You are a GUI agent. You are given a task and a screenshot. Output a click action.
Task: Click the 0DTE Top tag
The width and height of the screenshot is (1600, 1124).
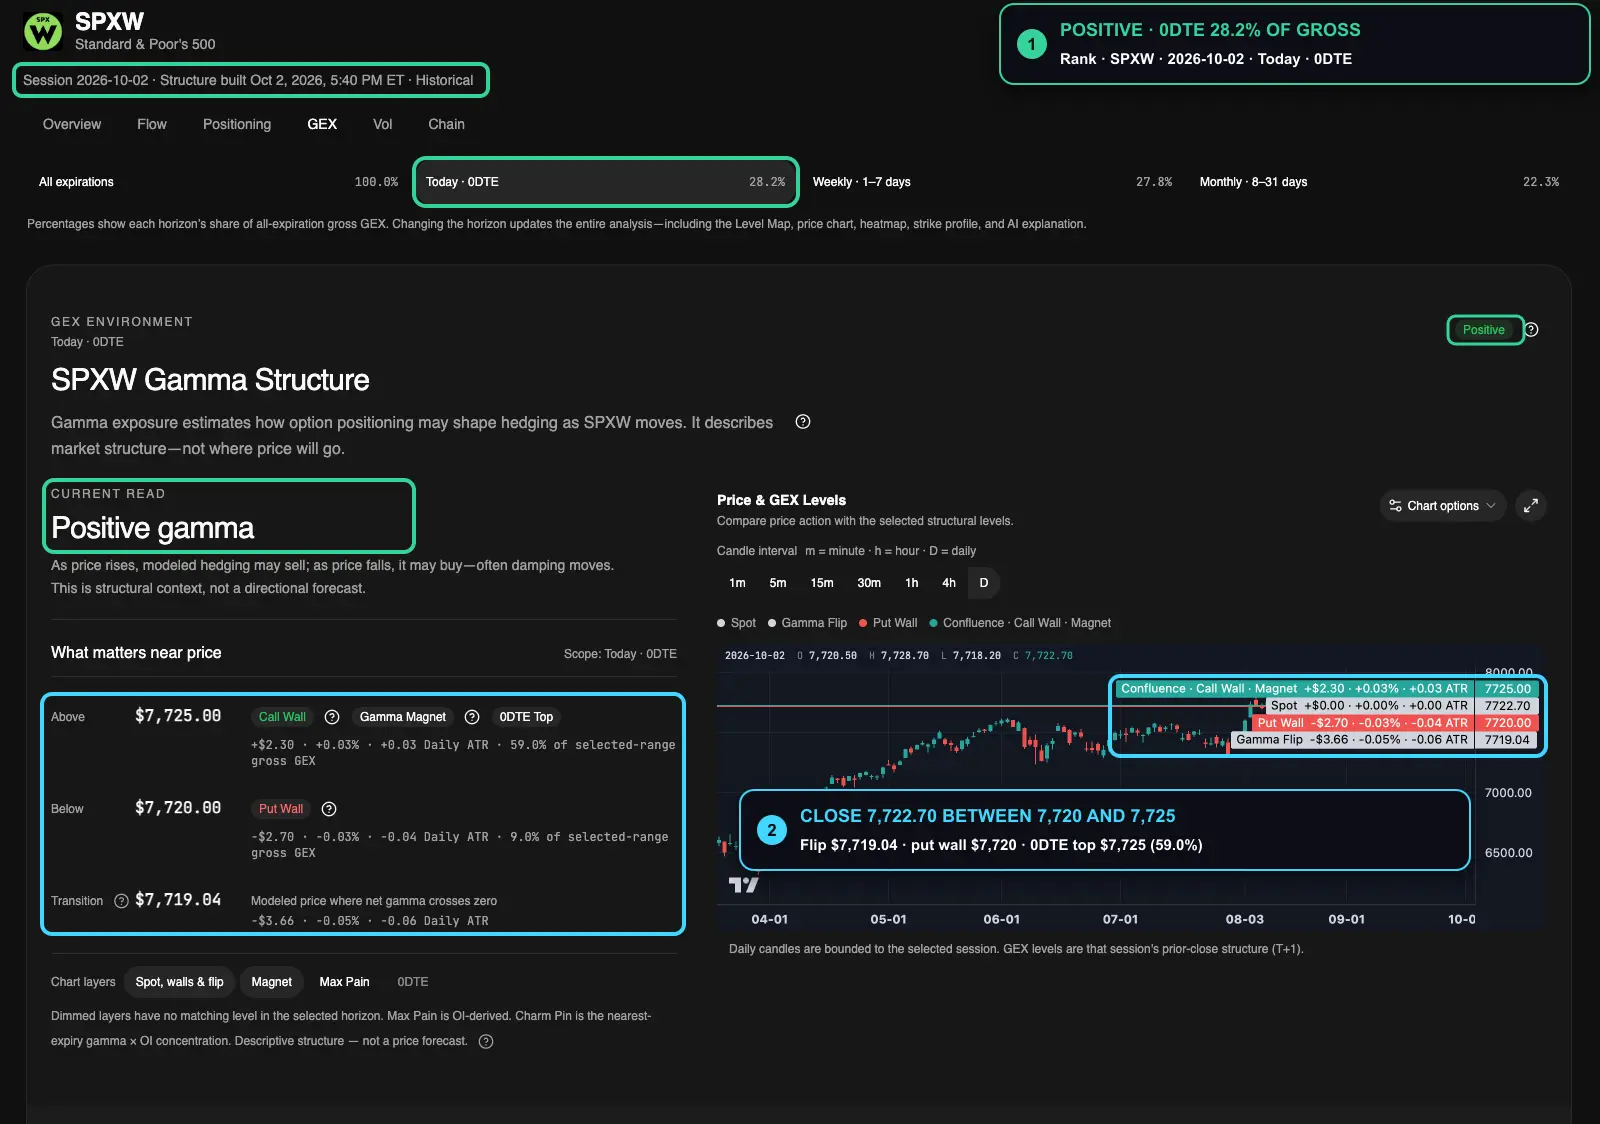526,717
